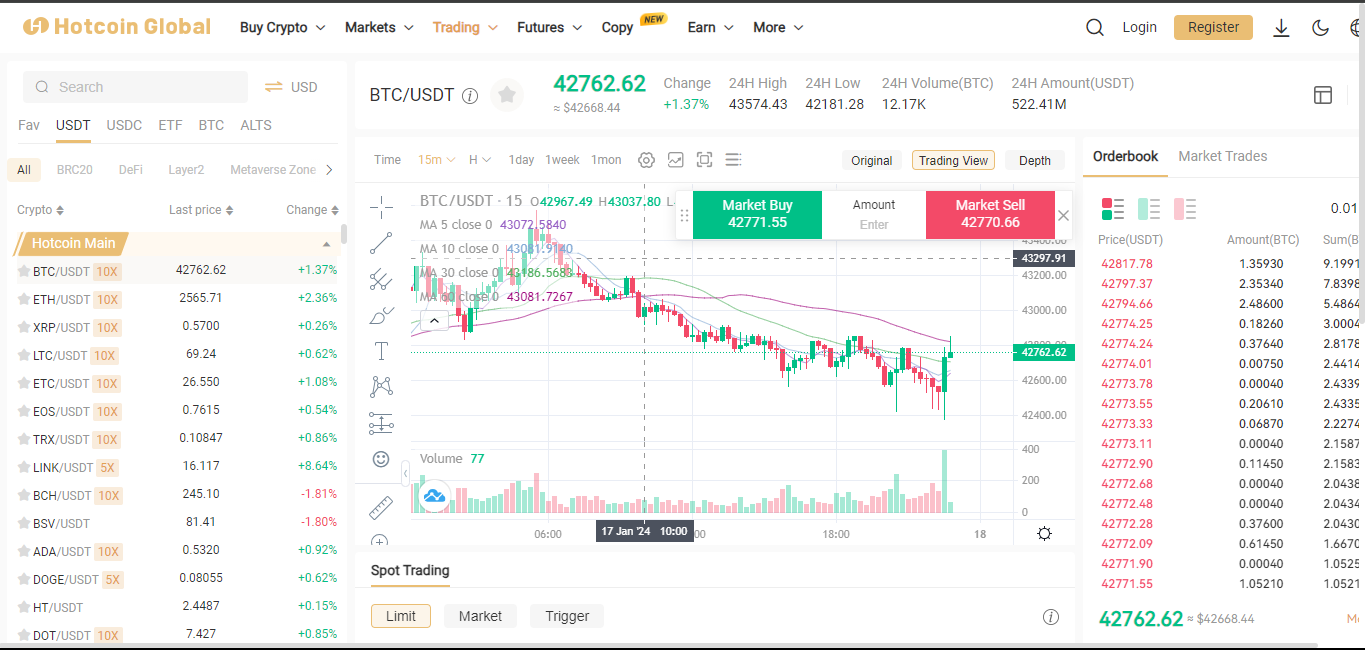Expand the Buy Crypto menu
This screenshot has width=1365, height=650.
click(x=283, y=27)
